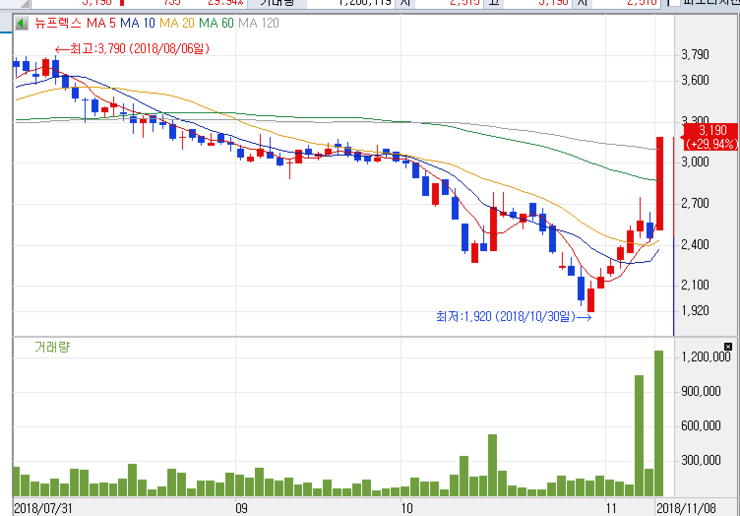Click the 2018/11/08 end date label
The height and width of the screenshot is (516, 740).
point(686,508)
